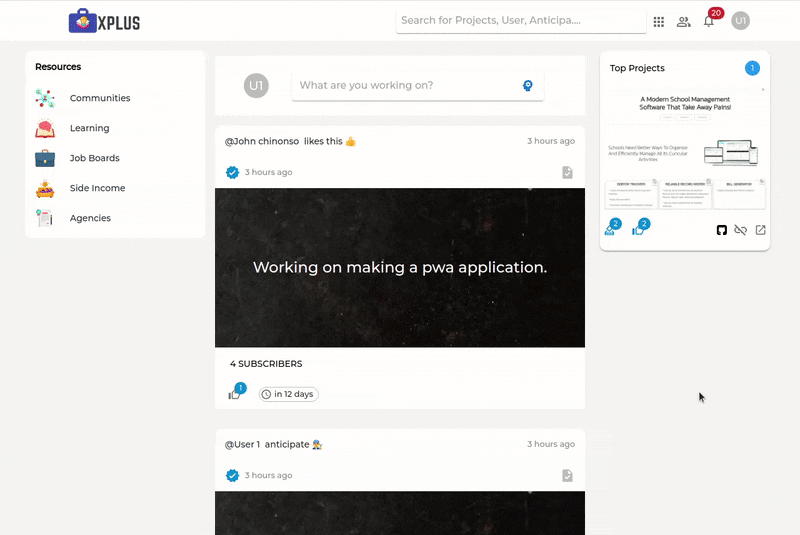This screenshot has height=535, width=800.
Task: Click the Top Projects heading
Action: tap(637, 68)
